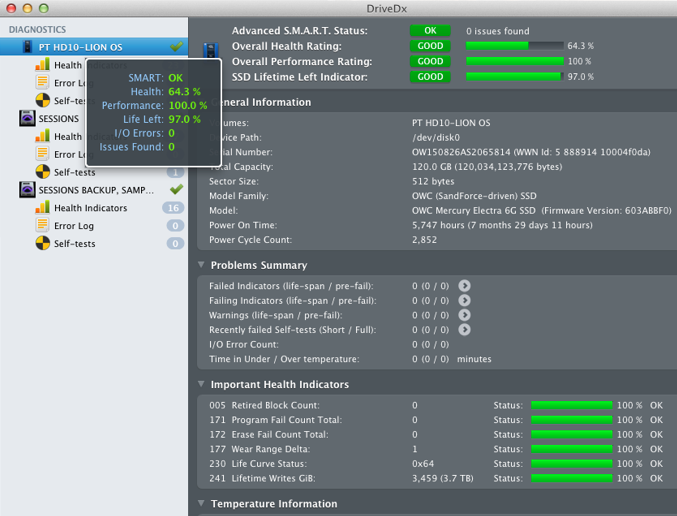This screenshot has width=677, height=516.
Task: Select the SESSIONS drive icon
Action: click(27, 118)
